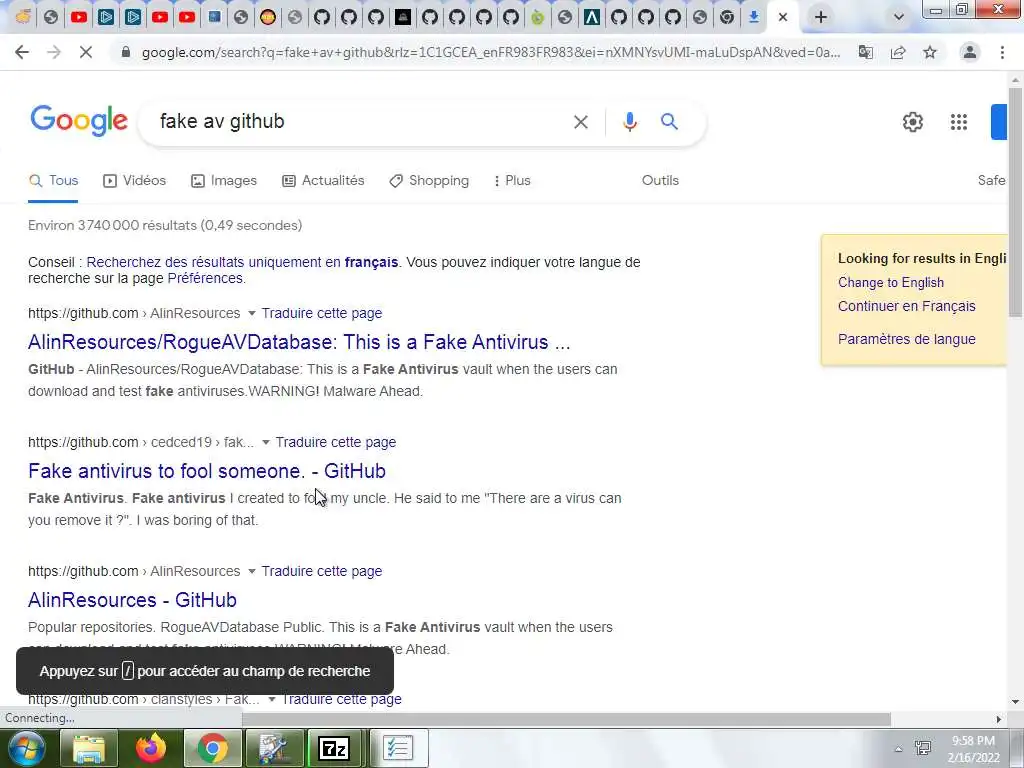Image resolution: width=1024 pixels, height=768 pixels.
Task: Open a new tab with plus button
Action: click(x=821, y=17)
